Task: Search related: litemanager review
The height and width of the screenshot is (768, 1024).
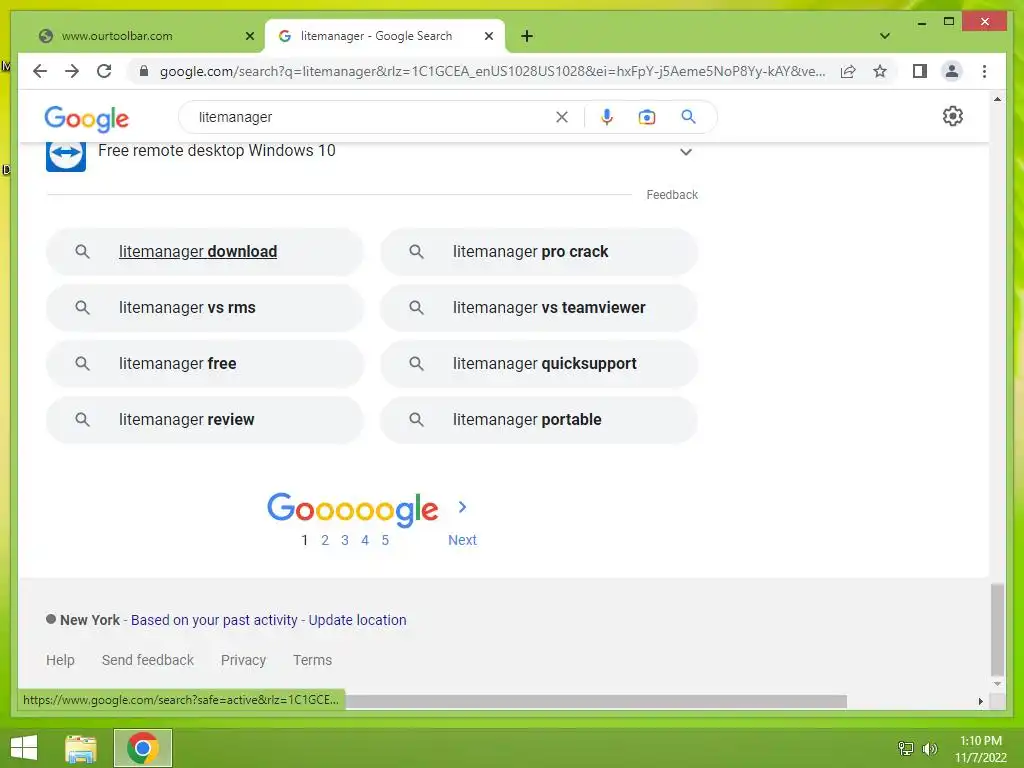Action: pos(204,419)
